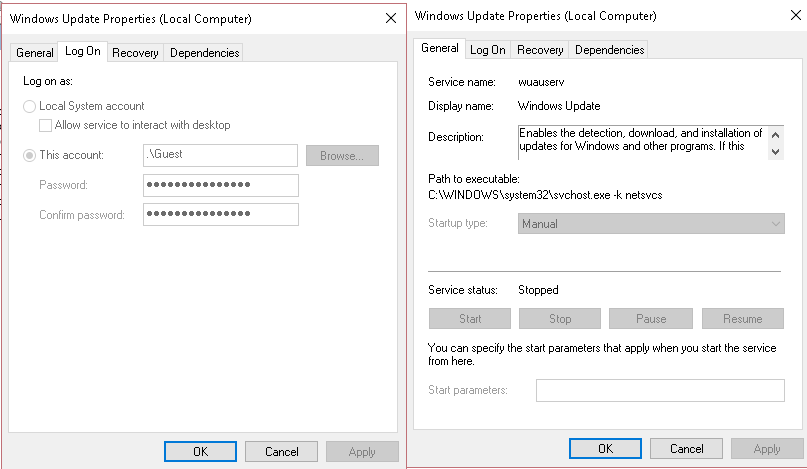Close the right Windows Update Properties dialog
807x469 pixels.
click(796, 15)
